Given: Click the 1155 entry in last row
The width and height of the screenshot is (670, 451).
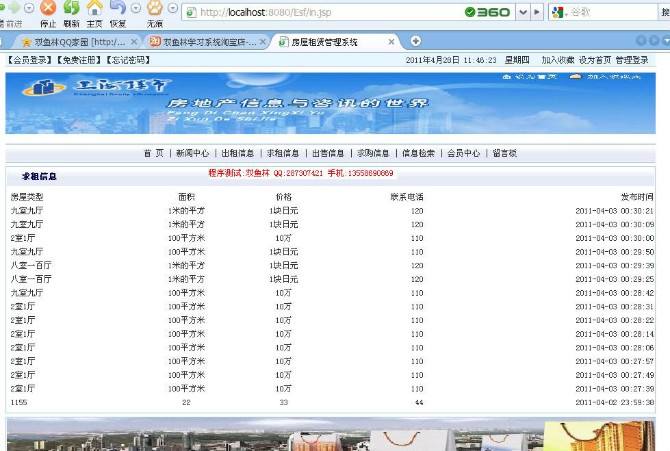Looking at the screenshot, I should click(19, 402).
